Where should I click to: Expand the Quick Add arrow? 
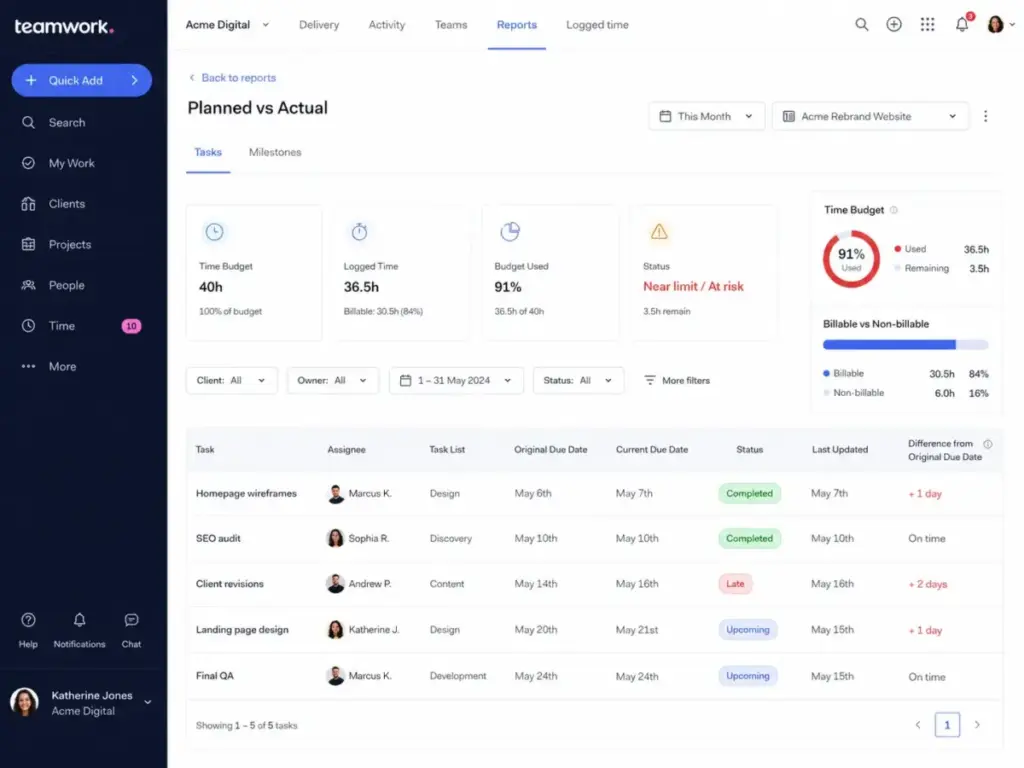click(x=135, y=80)
